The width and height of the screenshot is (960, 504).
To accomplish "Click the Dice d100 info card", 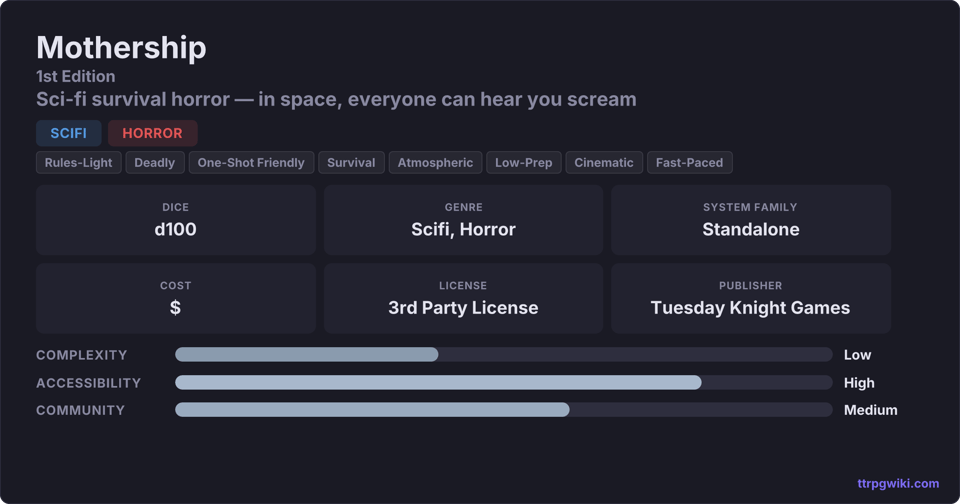I will 176,220.
